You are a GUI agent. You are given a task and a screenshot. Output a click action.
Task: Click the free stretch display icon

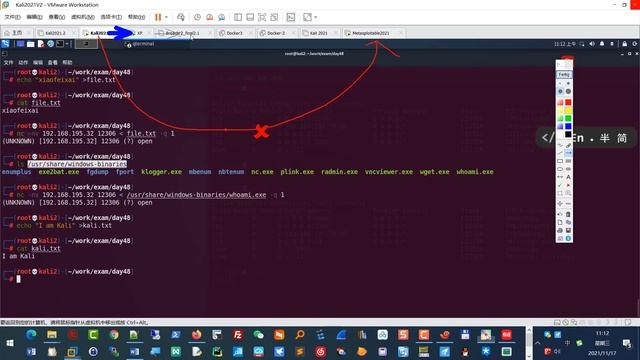click(x=307, y=17)
